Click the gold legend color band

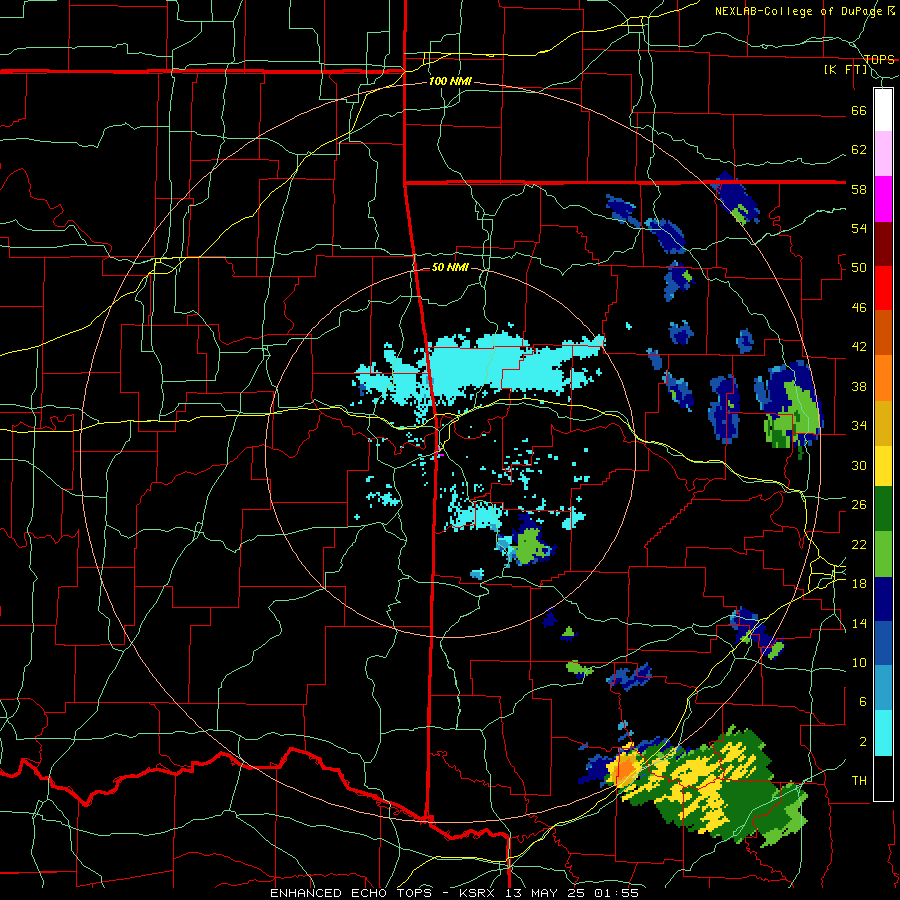point(883,423)
